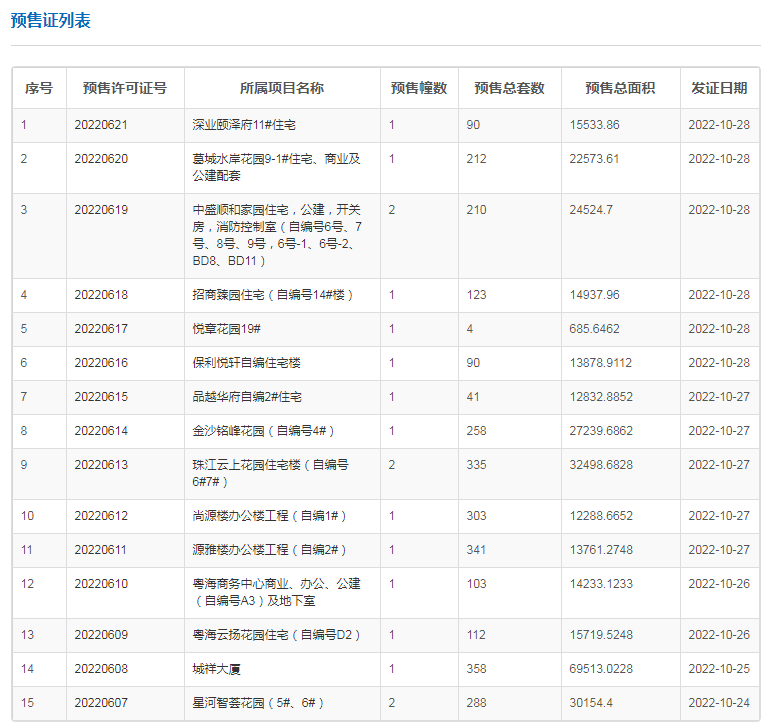Click area value 13761.2748
Viewport: 769px width, 728px height.
pyautogui.click(x=601, y=550)
